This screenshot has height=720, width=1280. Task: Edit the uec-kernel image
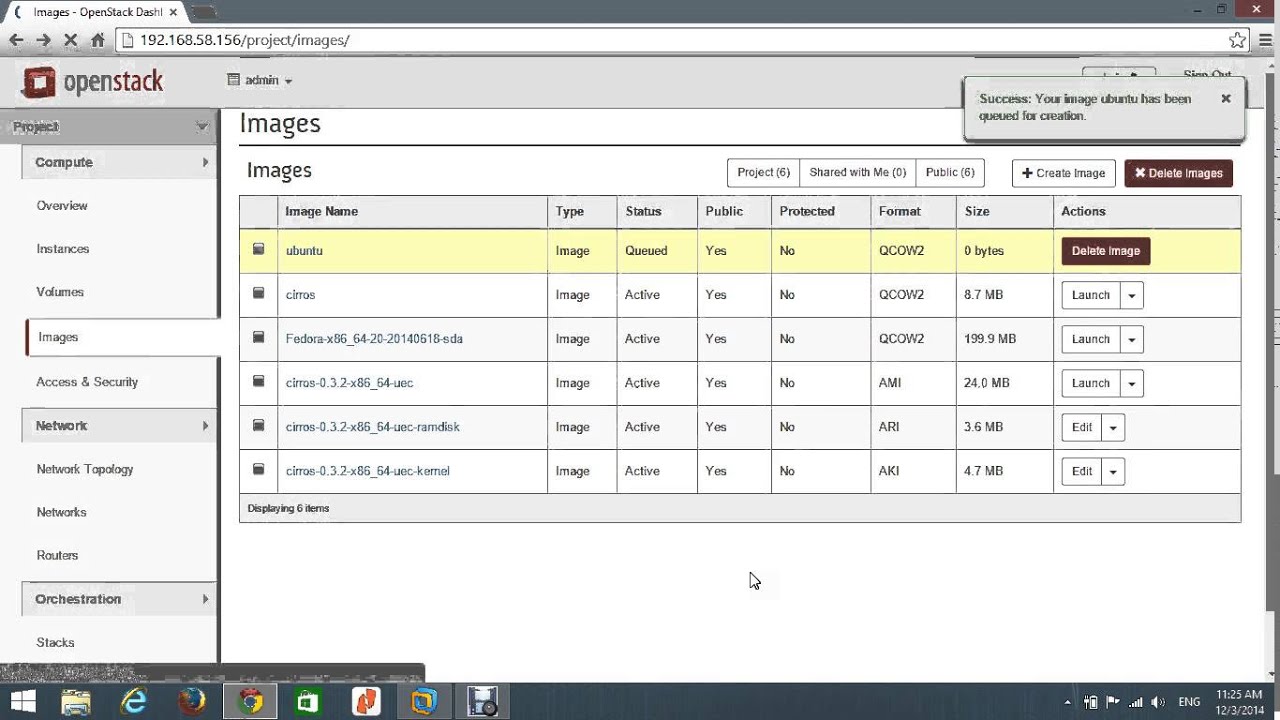pos(1082,471)
